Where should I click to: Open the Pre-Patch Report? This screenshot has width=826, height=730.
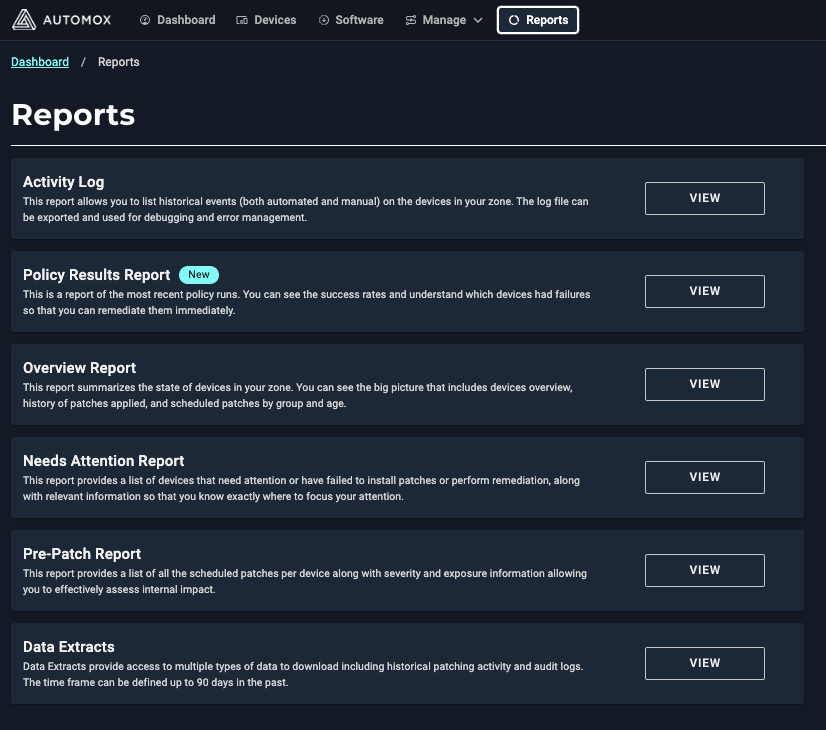(704, 570)
